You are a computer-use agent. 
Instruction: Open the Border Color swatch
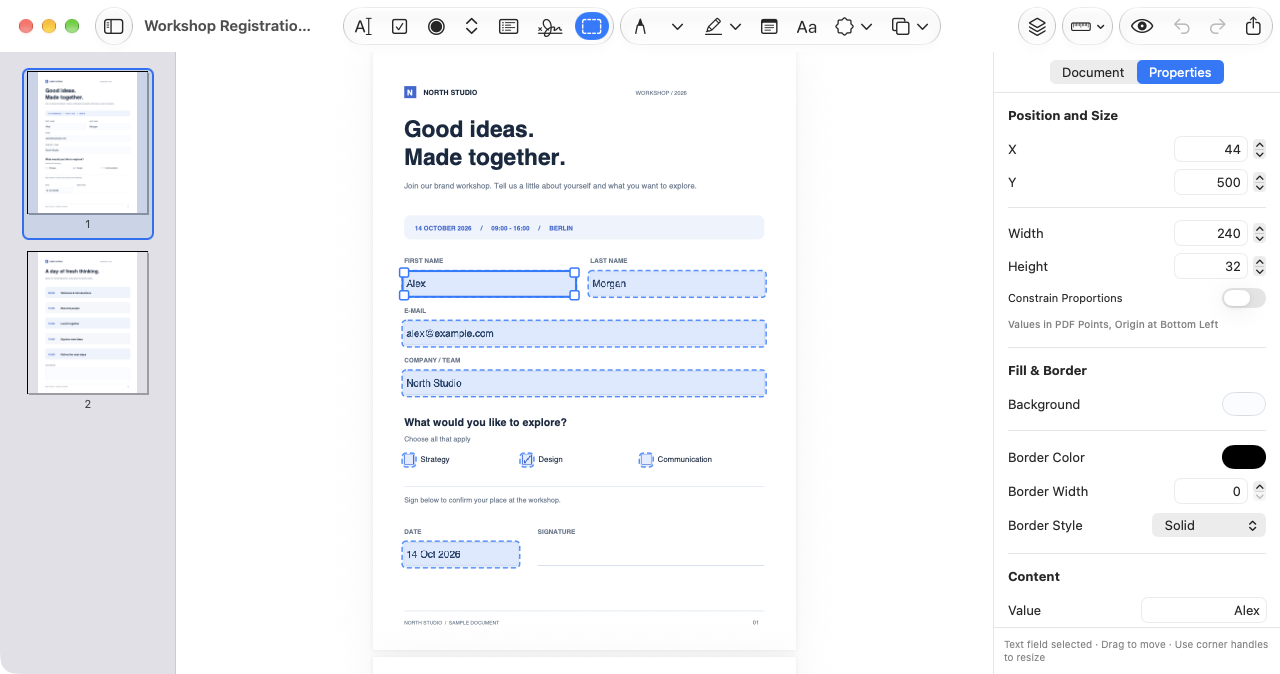1244,457
